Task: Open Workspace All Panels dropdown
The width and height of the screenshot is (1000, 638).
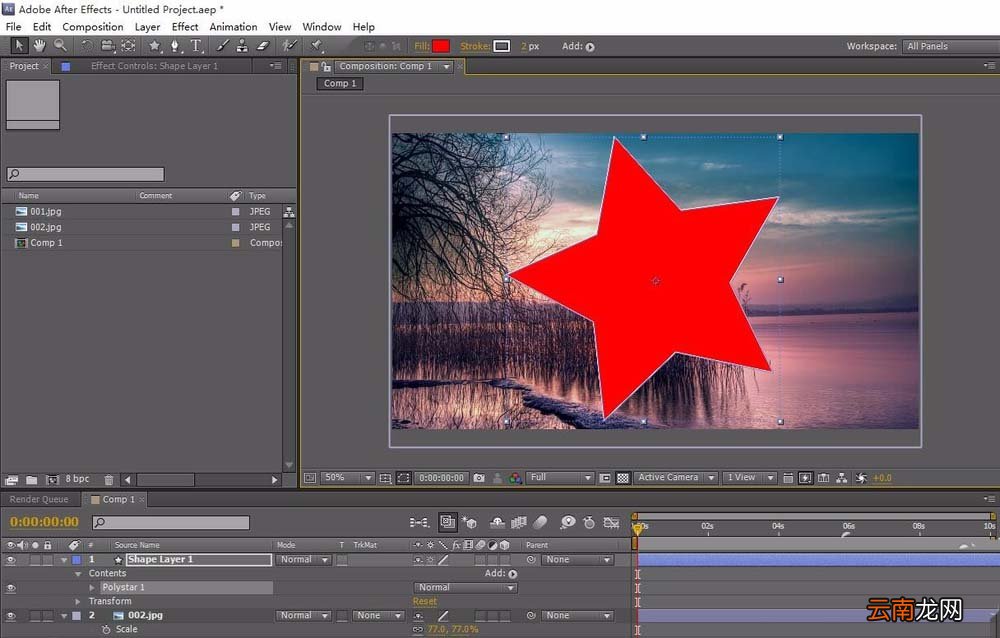Action: click(x=950, y=46)
